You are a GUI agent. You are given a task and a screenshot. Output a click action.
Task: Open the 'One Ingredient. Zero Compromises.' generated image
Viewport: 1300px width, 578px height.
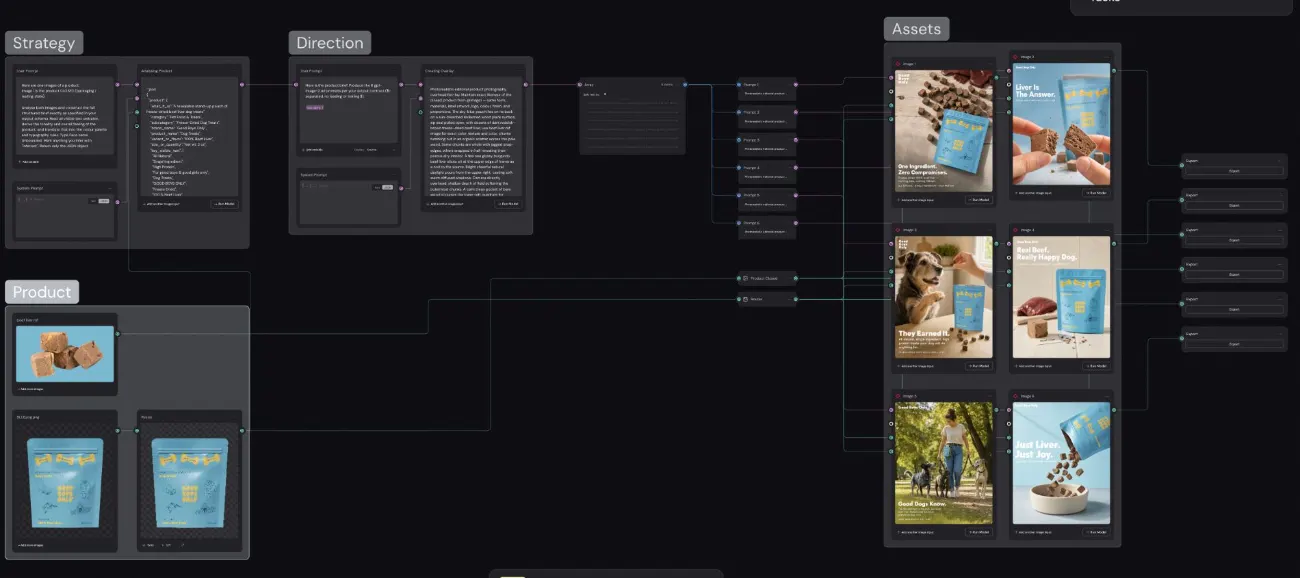[x=943, y=130]
